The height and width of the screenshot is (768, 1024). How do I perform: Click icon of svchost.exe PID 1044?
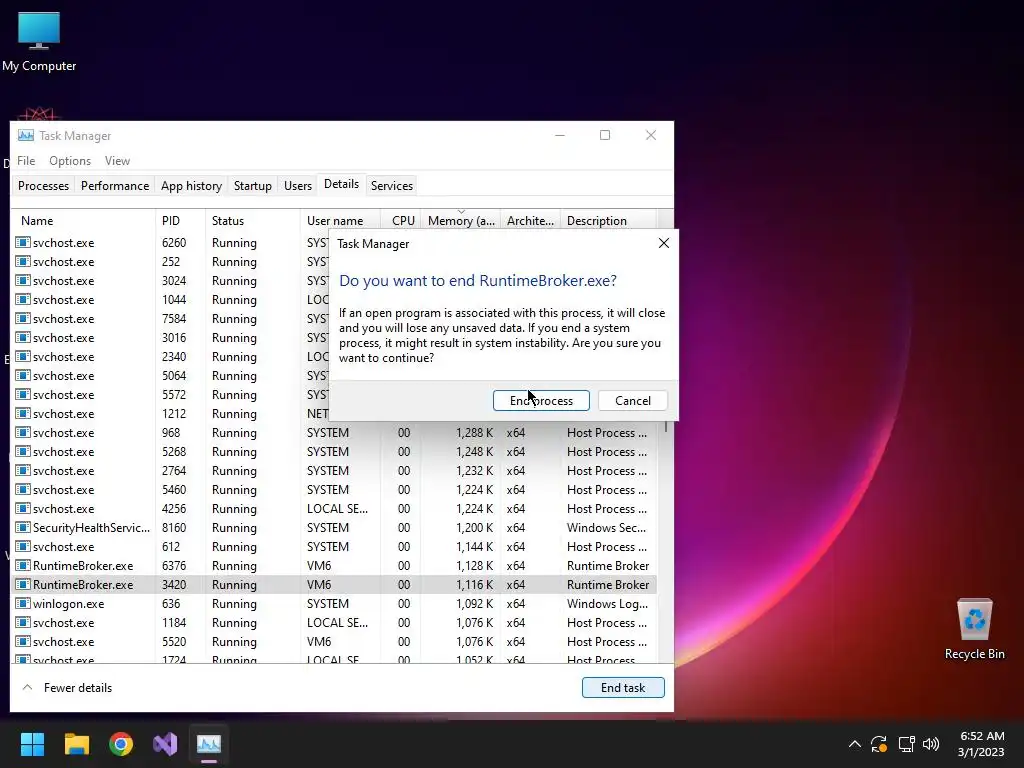pyautogui.click(x=23, y=299)
